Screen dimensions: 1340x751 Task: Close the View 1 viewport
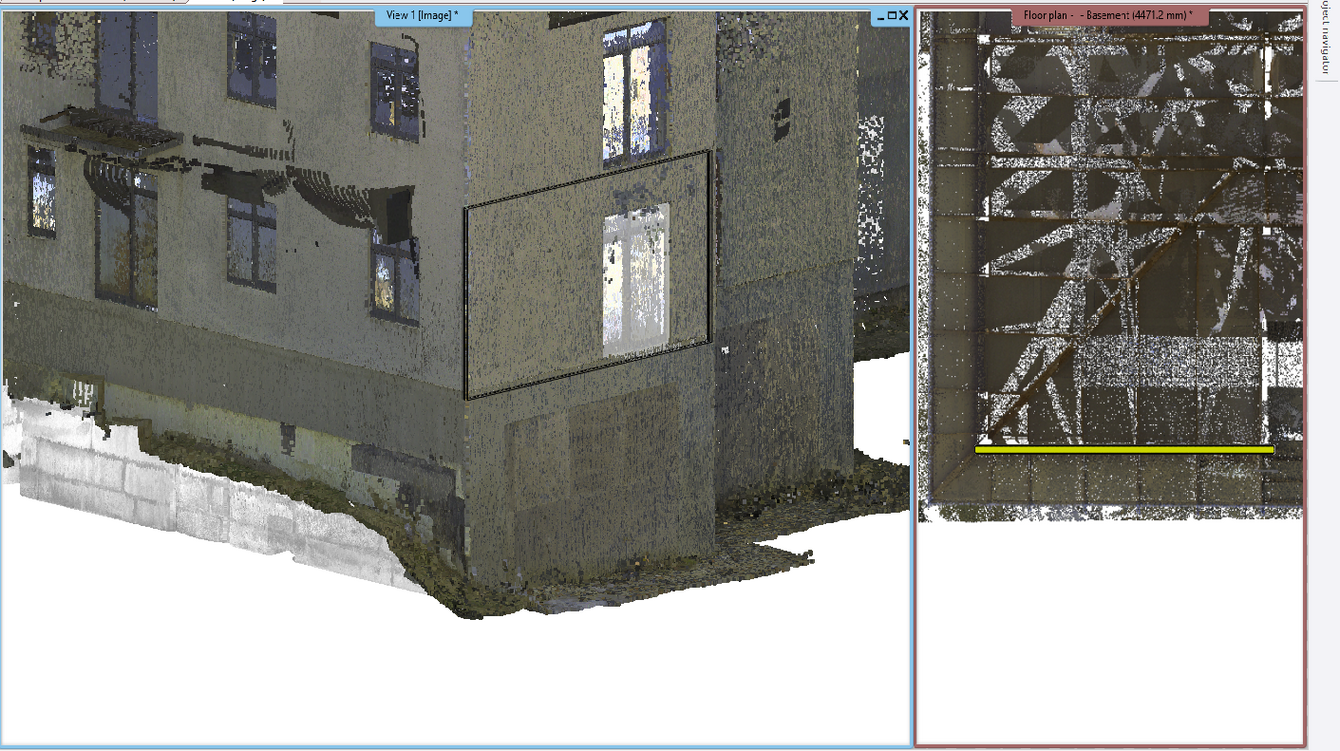pos(904,16)
